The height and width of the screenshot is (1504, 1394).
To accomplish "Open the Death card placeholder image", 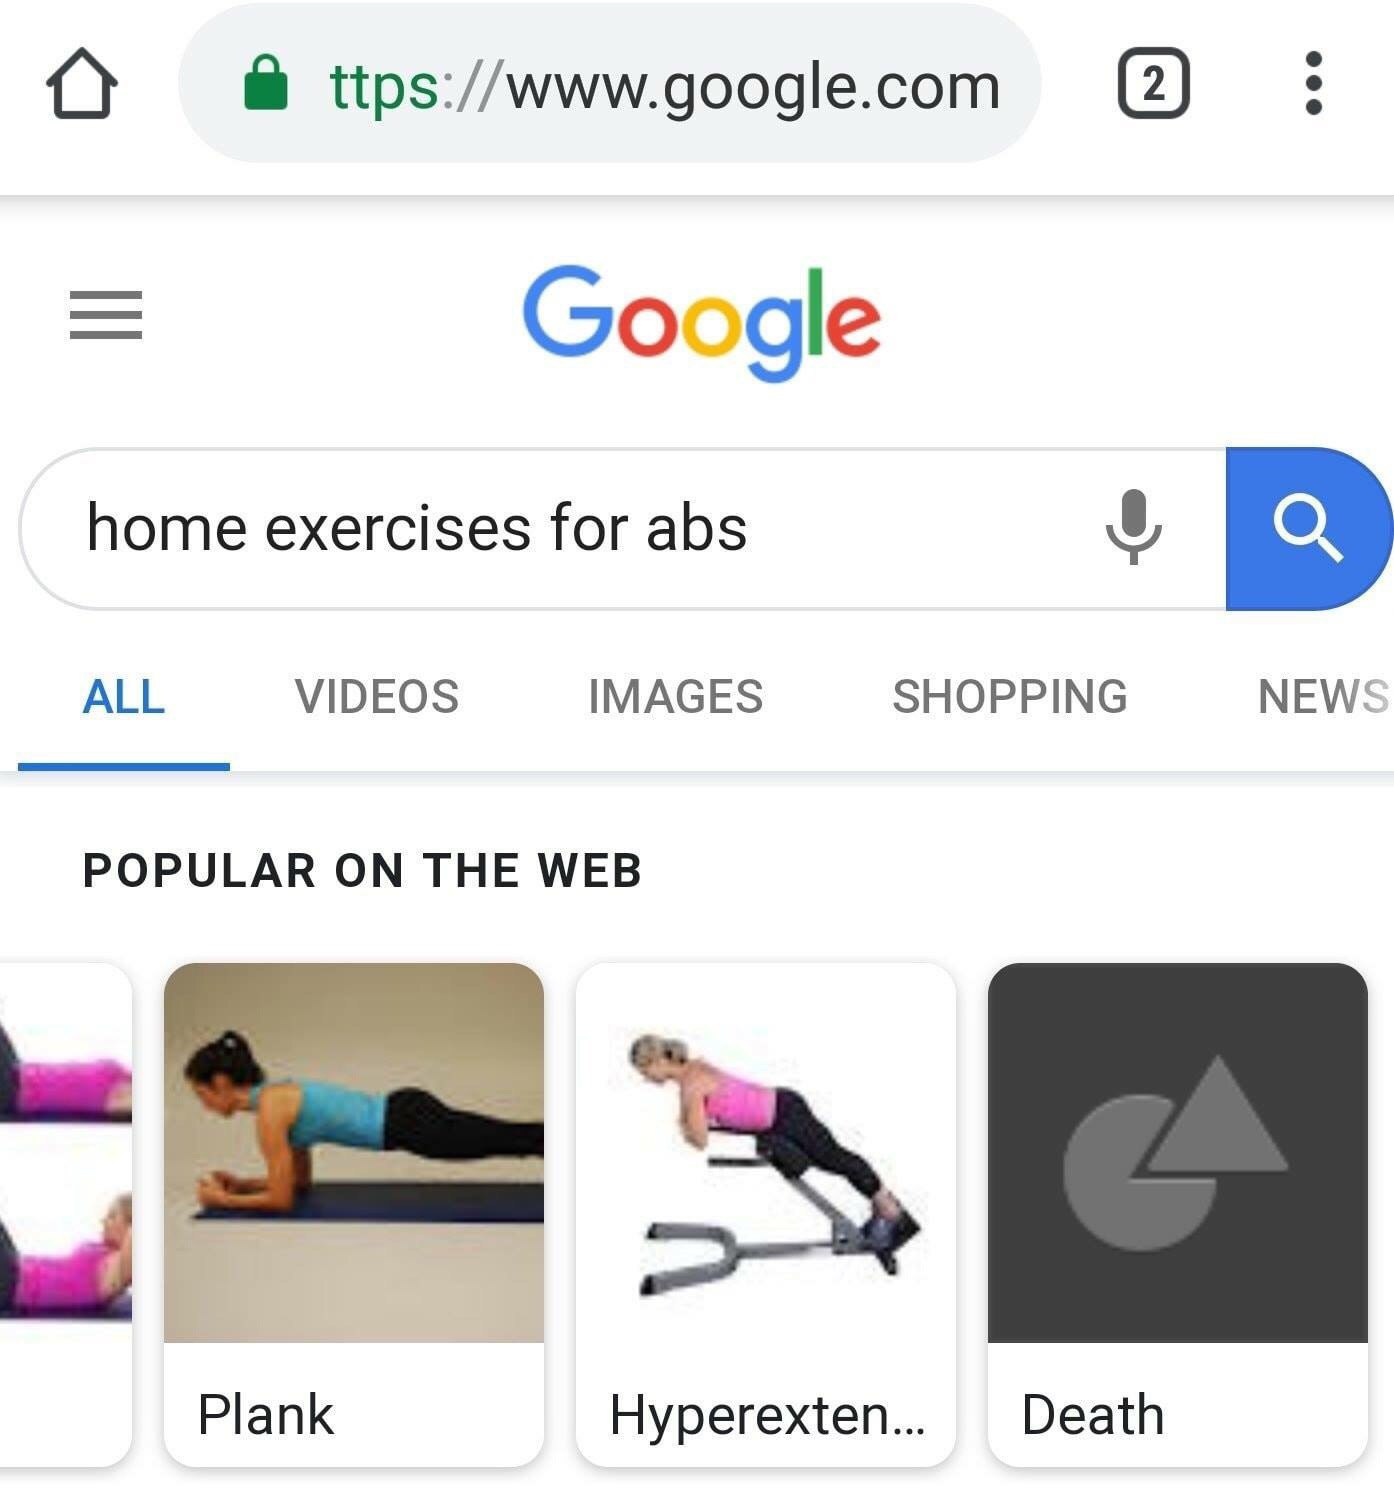I will point(1178,1153).
